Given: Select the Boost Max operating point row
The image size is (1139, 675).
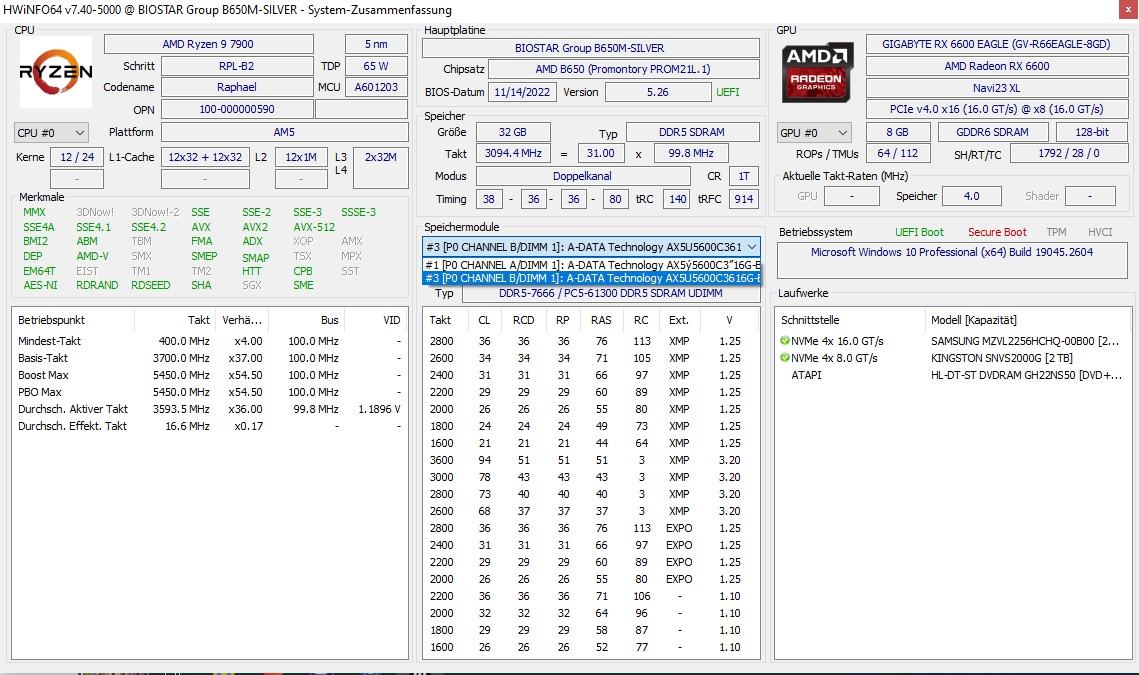Looking at the screenshot, I should 209,375.
